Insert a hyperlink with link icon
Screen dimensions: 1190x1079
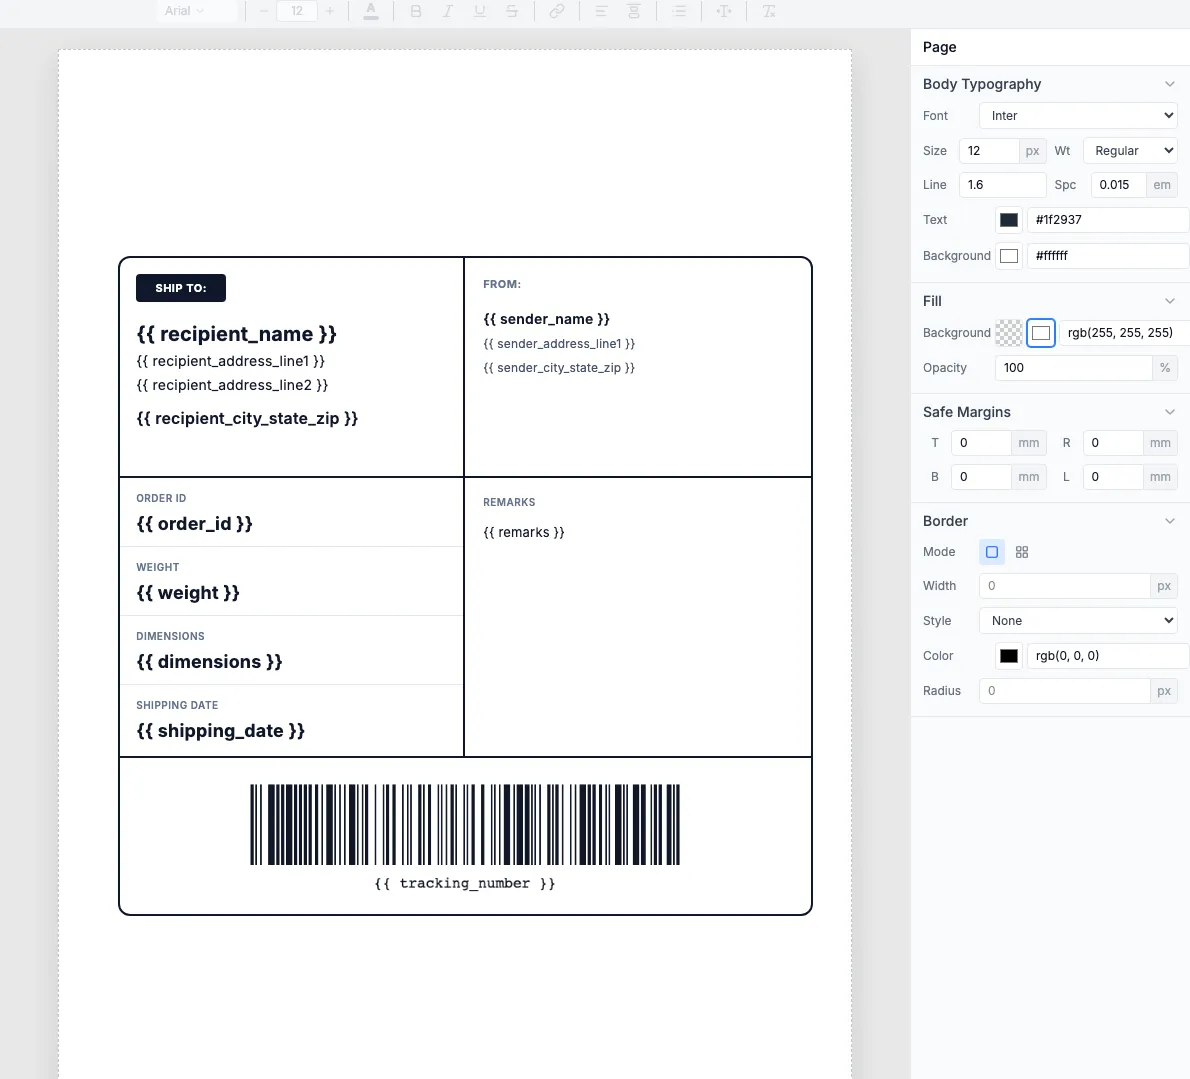click(557, 11)
